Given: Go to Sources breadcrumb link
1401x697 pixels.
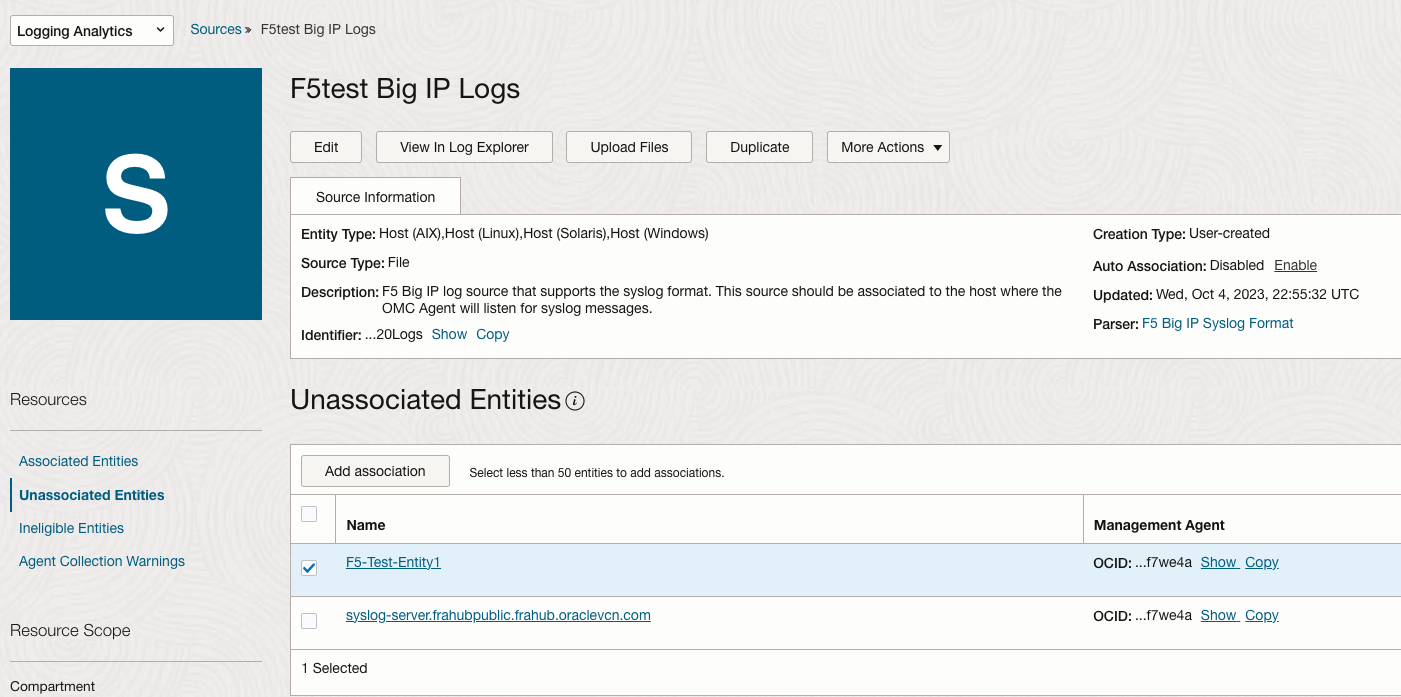Looking at the screenshot, I should coord(216,29).
